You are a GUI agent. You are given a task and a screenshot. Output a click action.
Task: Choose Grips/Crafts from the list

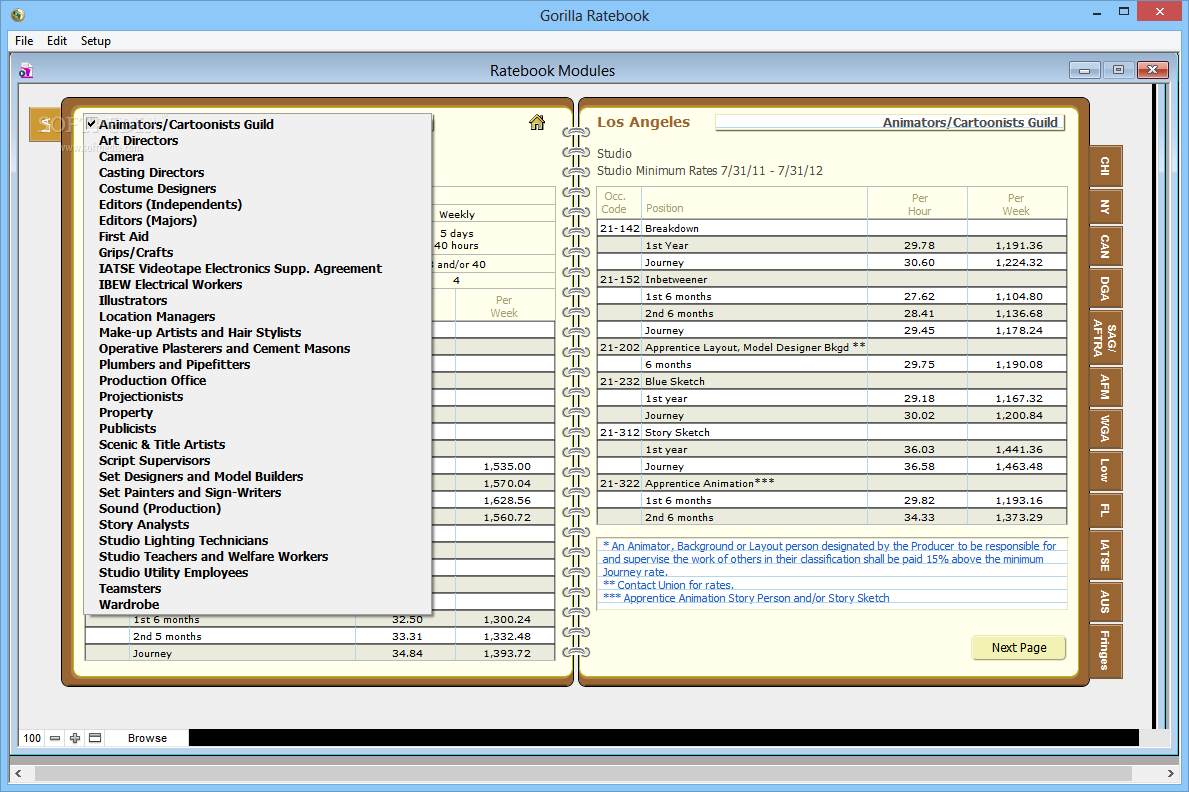pyautogui.click(x=258, y=253)
